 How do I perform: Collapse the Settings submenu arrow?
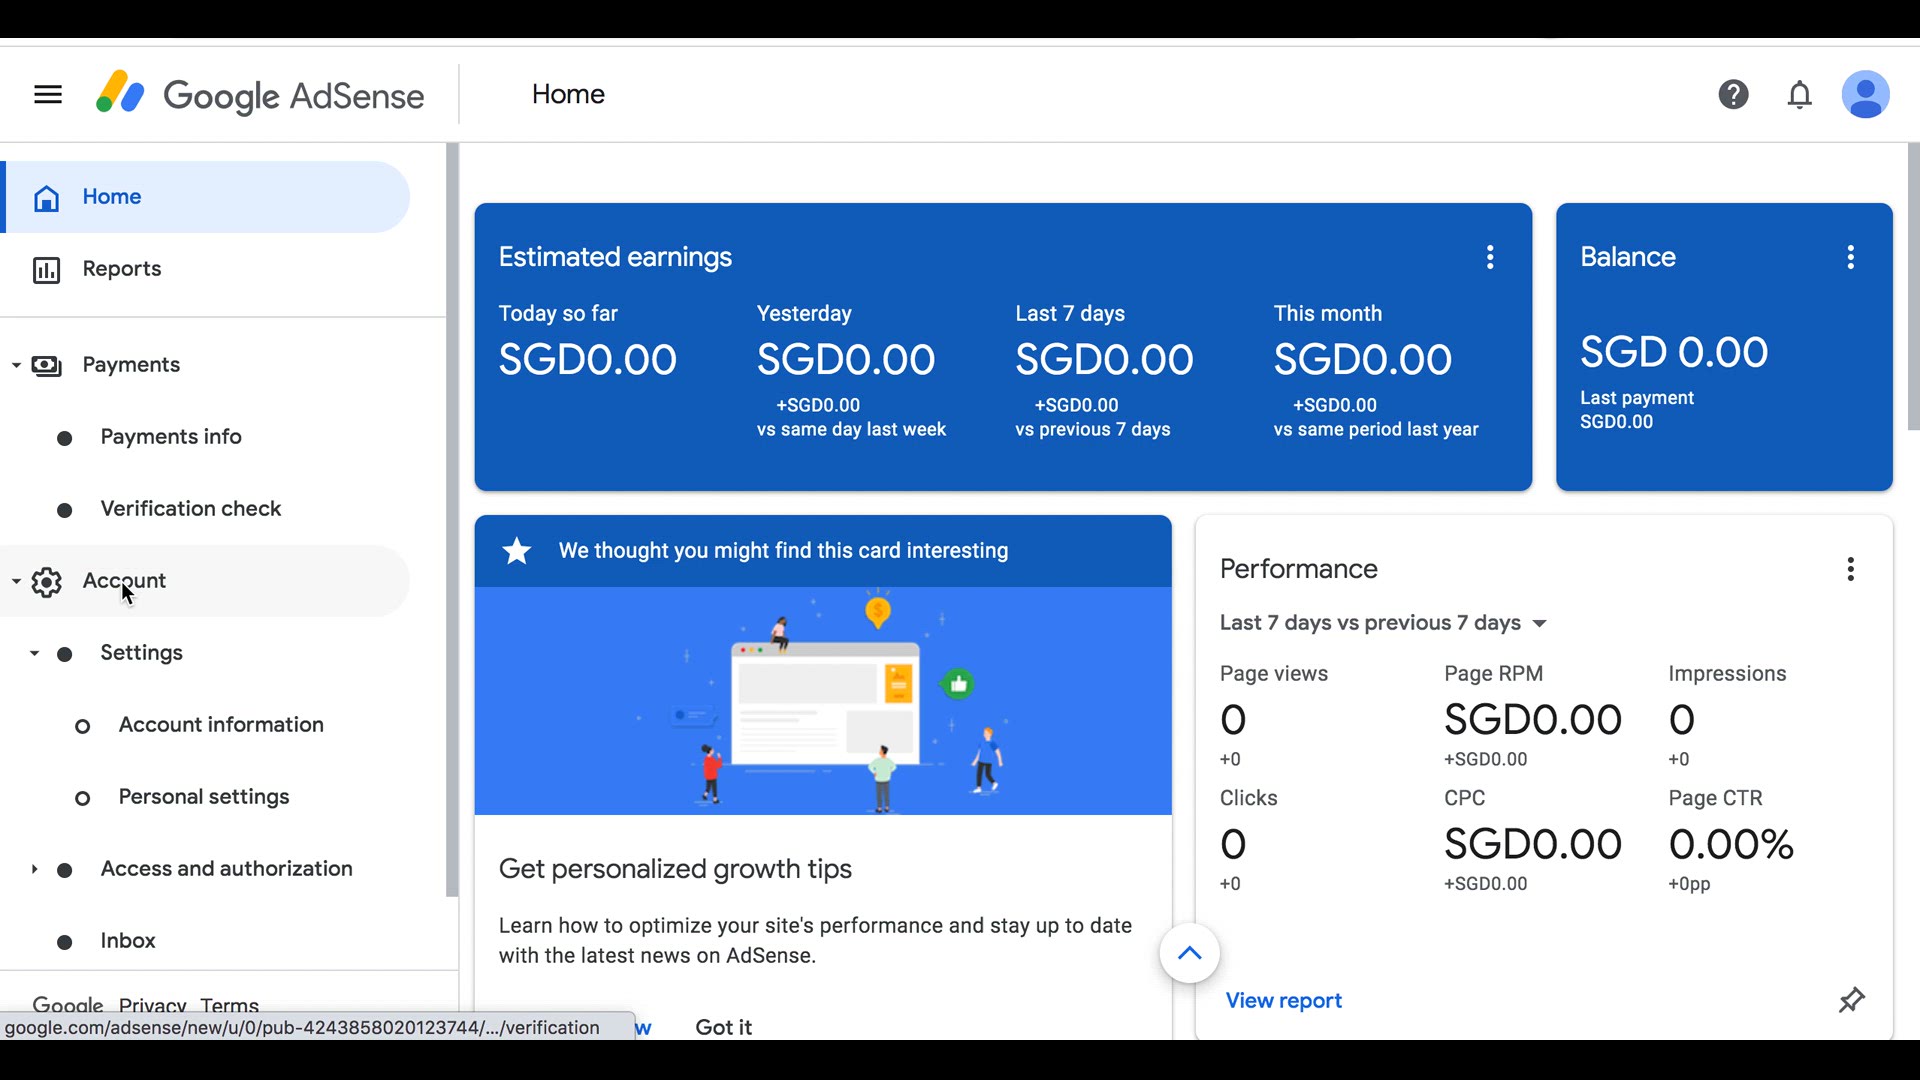(x=34, y=653)
